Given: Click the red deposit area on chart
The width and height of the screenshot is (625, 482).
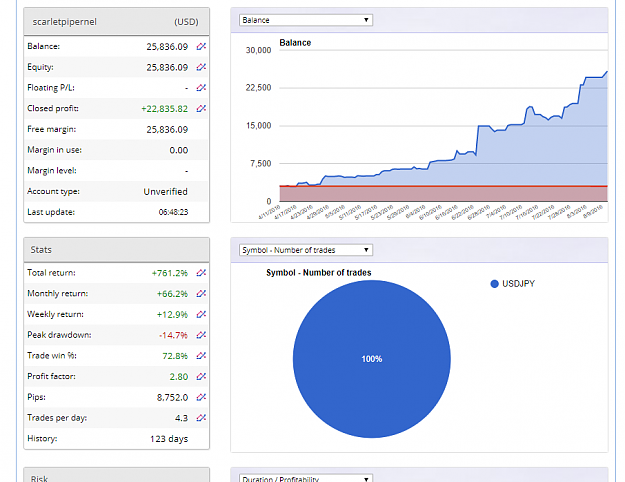Looking at the screenshot, I should [x=443, y=194].
